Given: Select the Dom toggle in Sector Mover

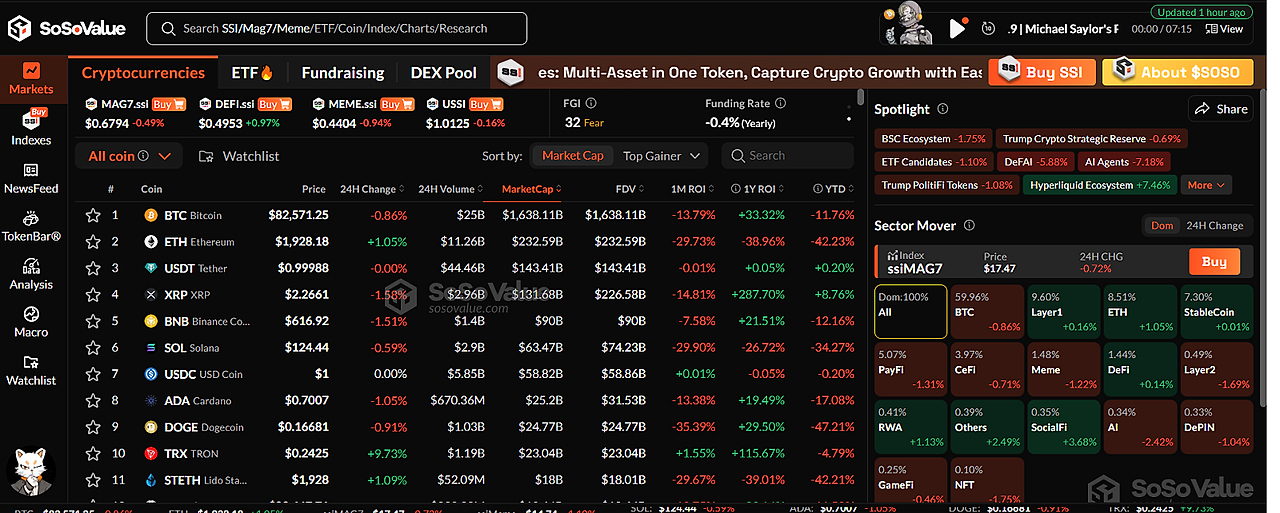Looking at the screenshot, I should point(1162,226).
